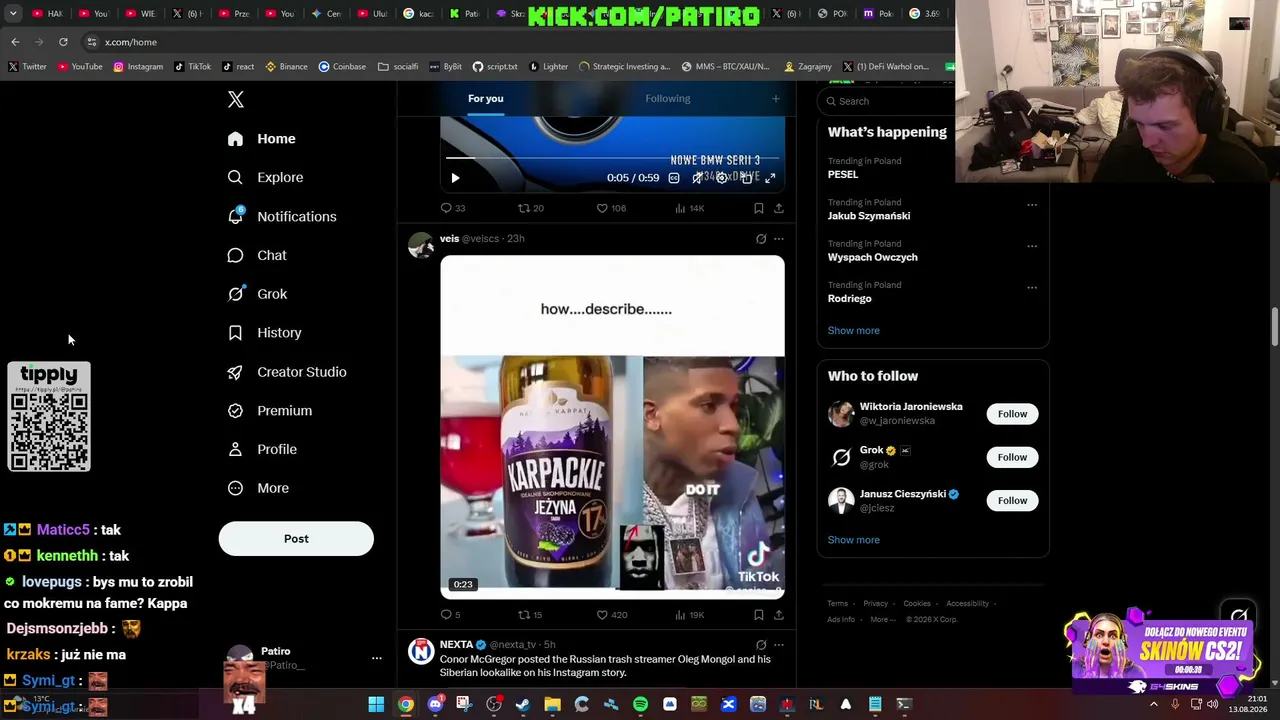
Task: Share the BMW video post
Action: pos(779,208)
